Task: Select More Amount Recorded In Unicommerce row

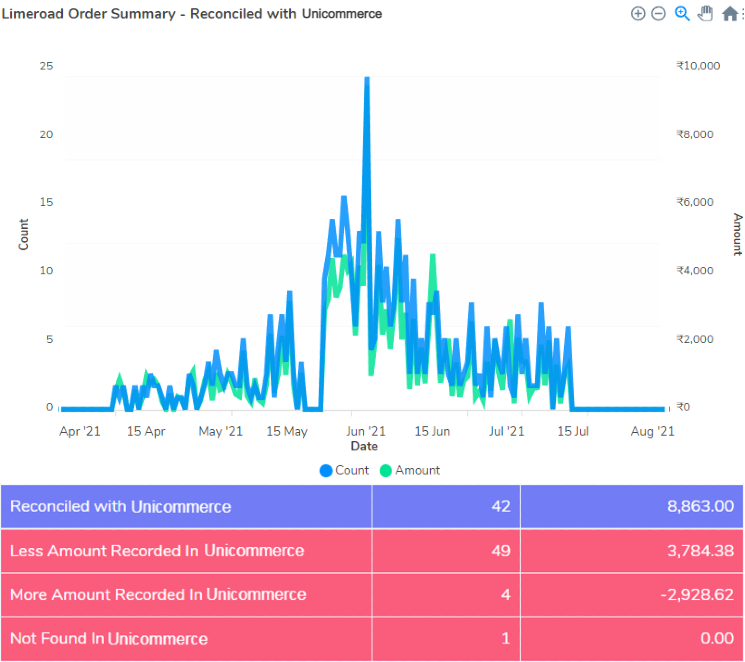Action: click(x=372, y=595)
